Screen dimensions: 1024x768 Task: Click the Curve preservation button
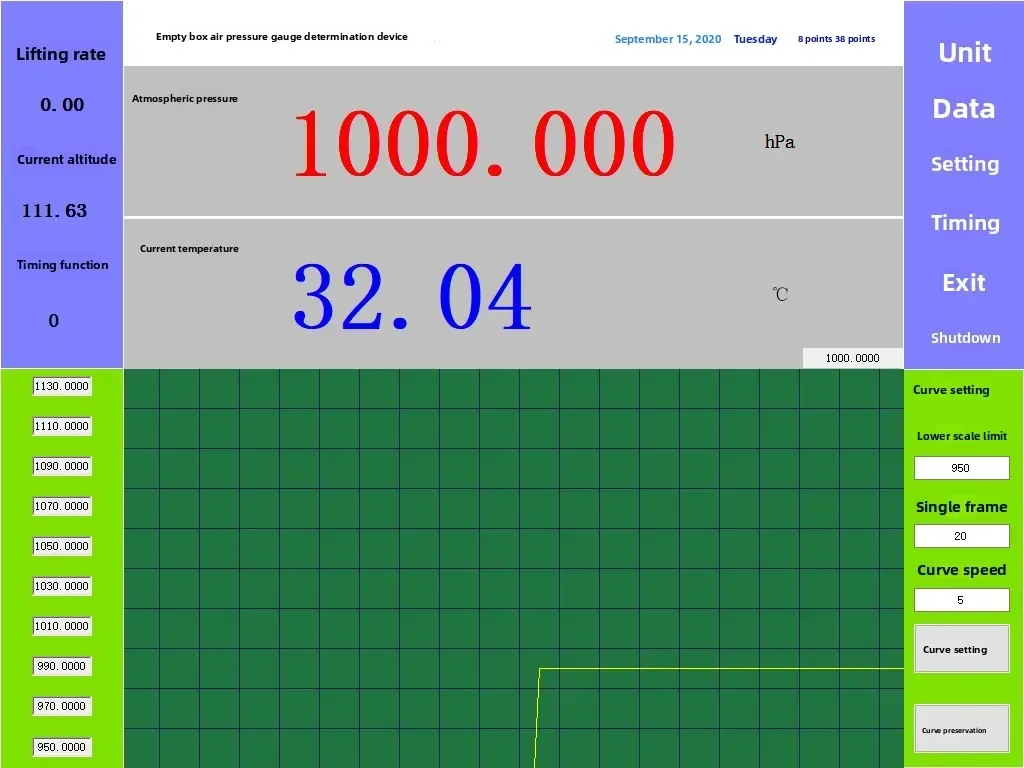point(961,729)
